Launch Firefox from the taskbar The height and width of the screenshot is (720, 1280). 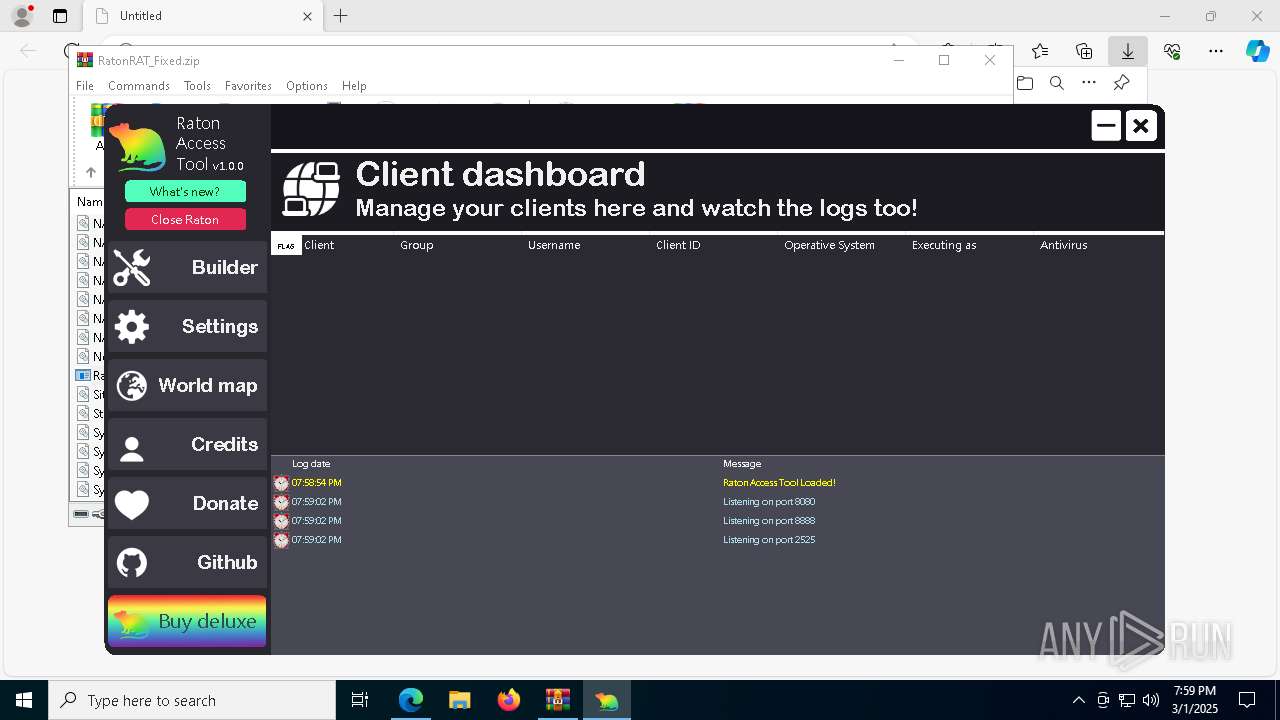click(x=509, y=700)
